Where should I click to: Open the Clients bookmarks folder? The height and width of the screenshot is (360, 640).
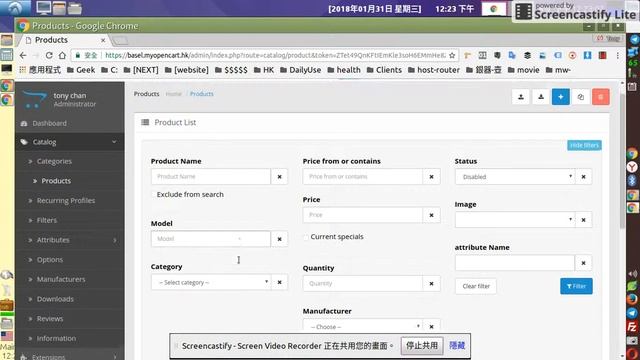pos(384,70)
